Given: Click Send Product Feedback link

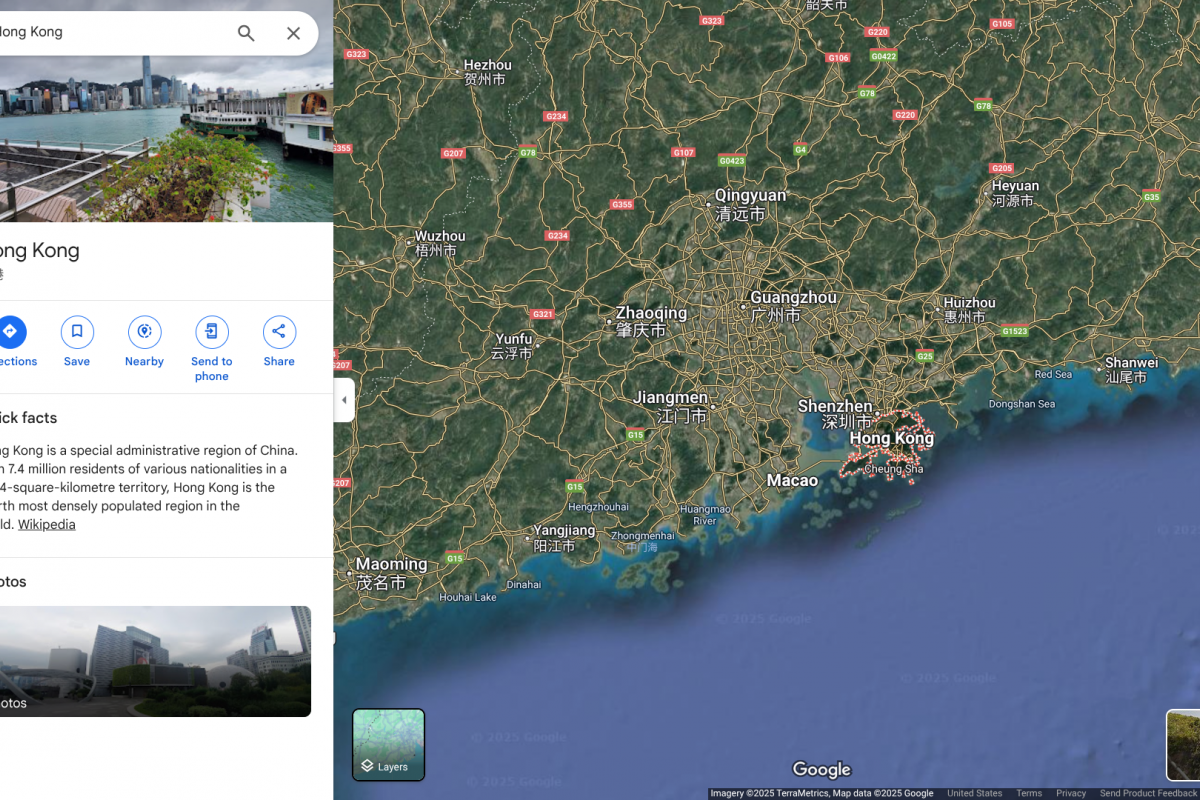Looking at the screenshot, I should (1148, 793).
